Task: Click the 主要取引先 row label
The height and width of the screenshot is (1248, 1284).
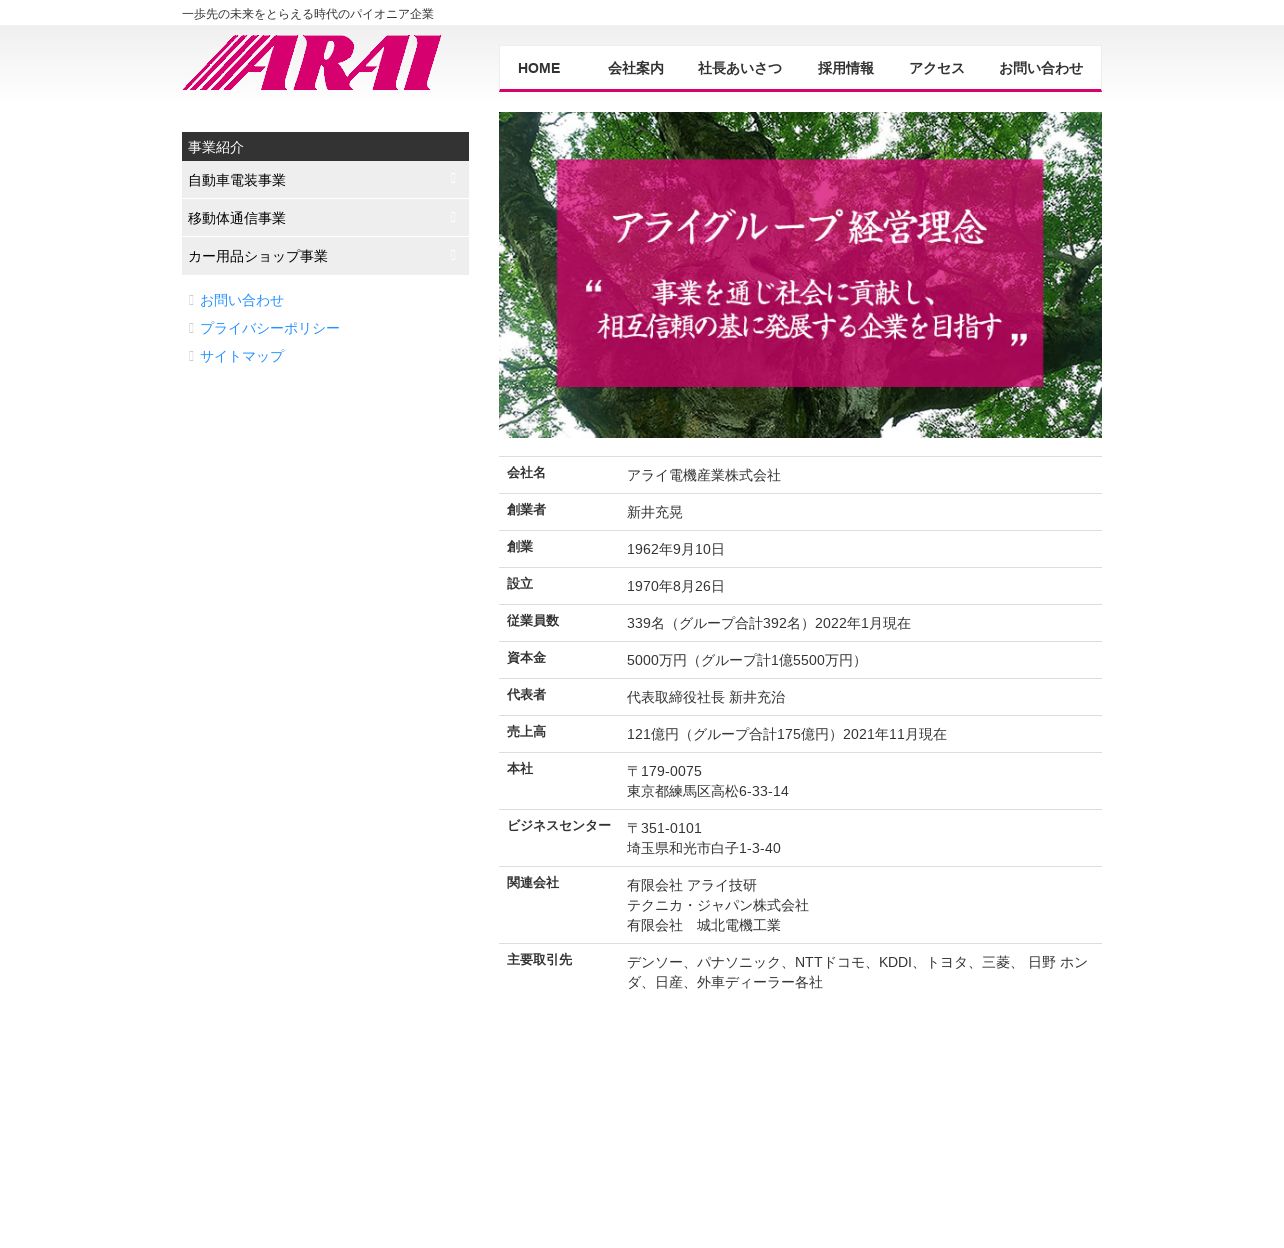Action: click(540, 960)
